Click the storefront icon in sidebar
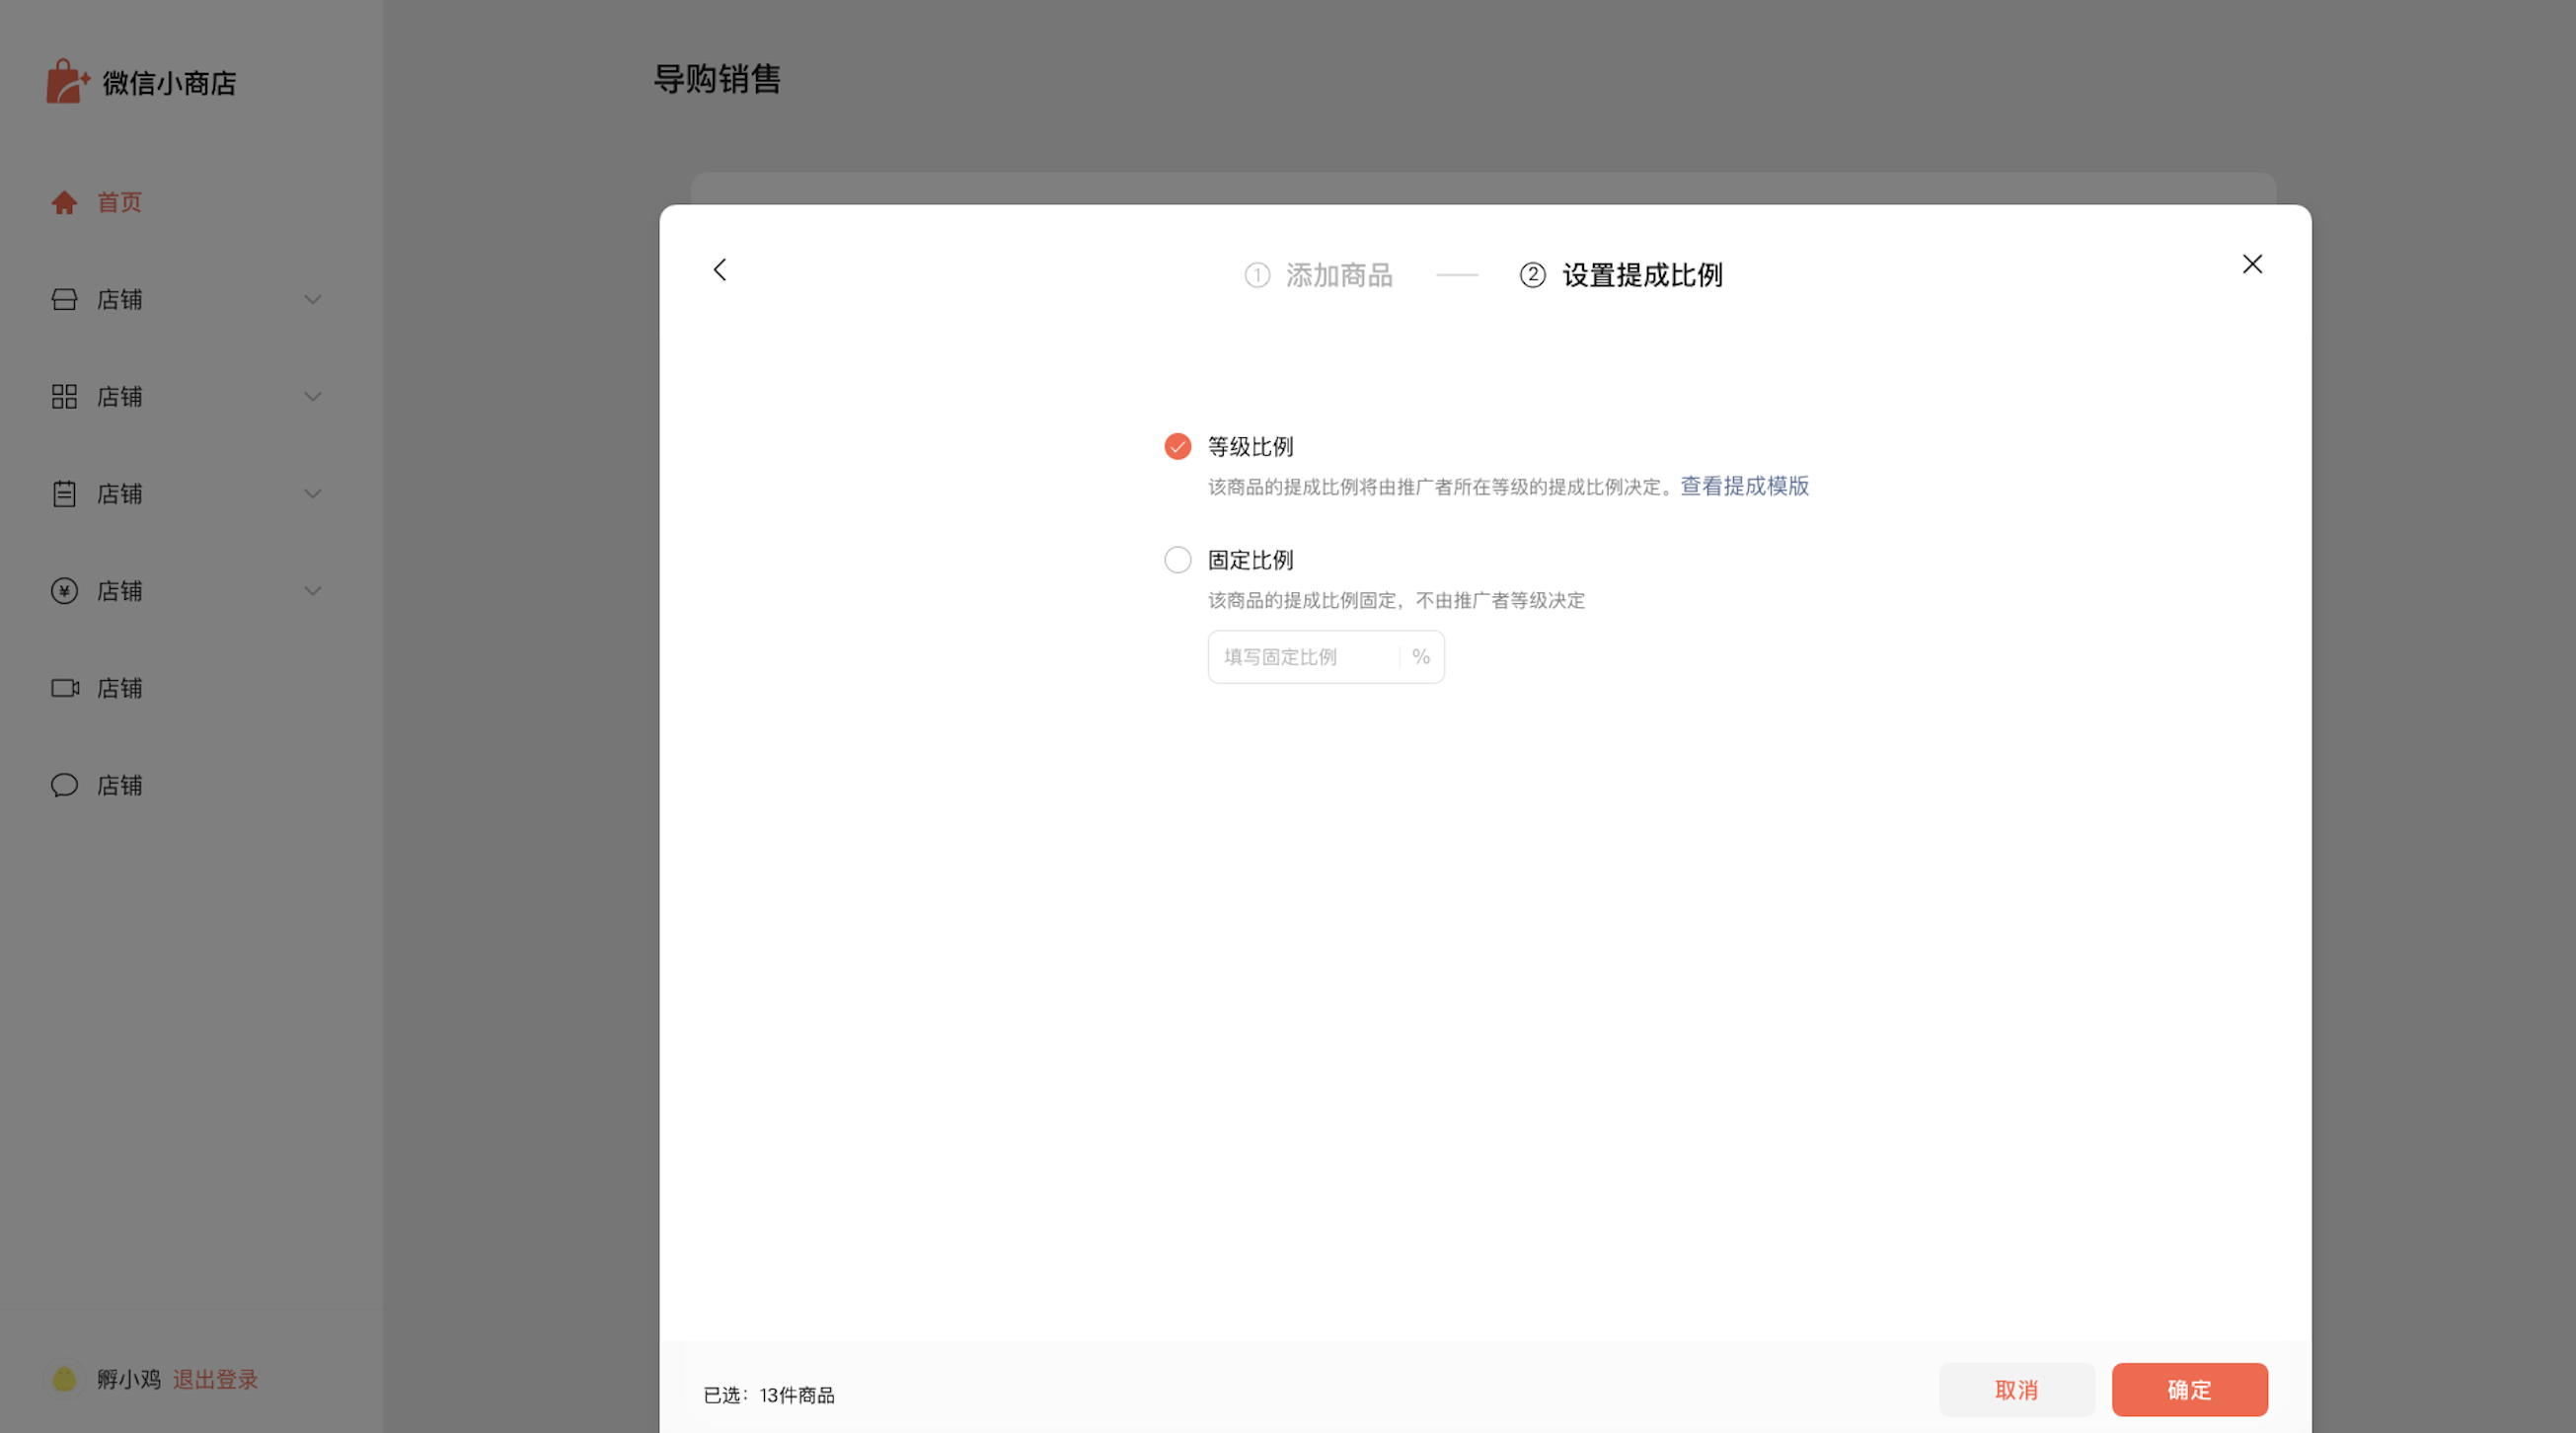 click(64, 300)
